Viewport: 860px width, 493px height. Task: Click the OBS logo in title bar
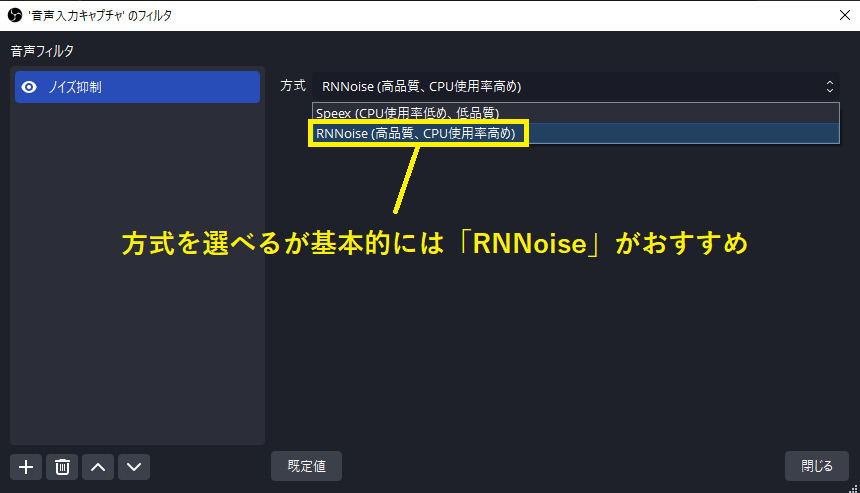[x=15, y=15]
